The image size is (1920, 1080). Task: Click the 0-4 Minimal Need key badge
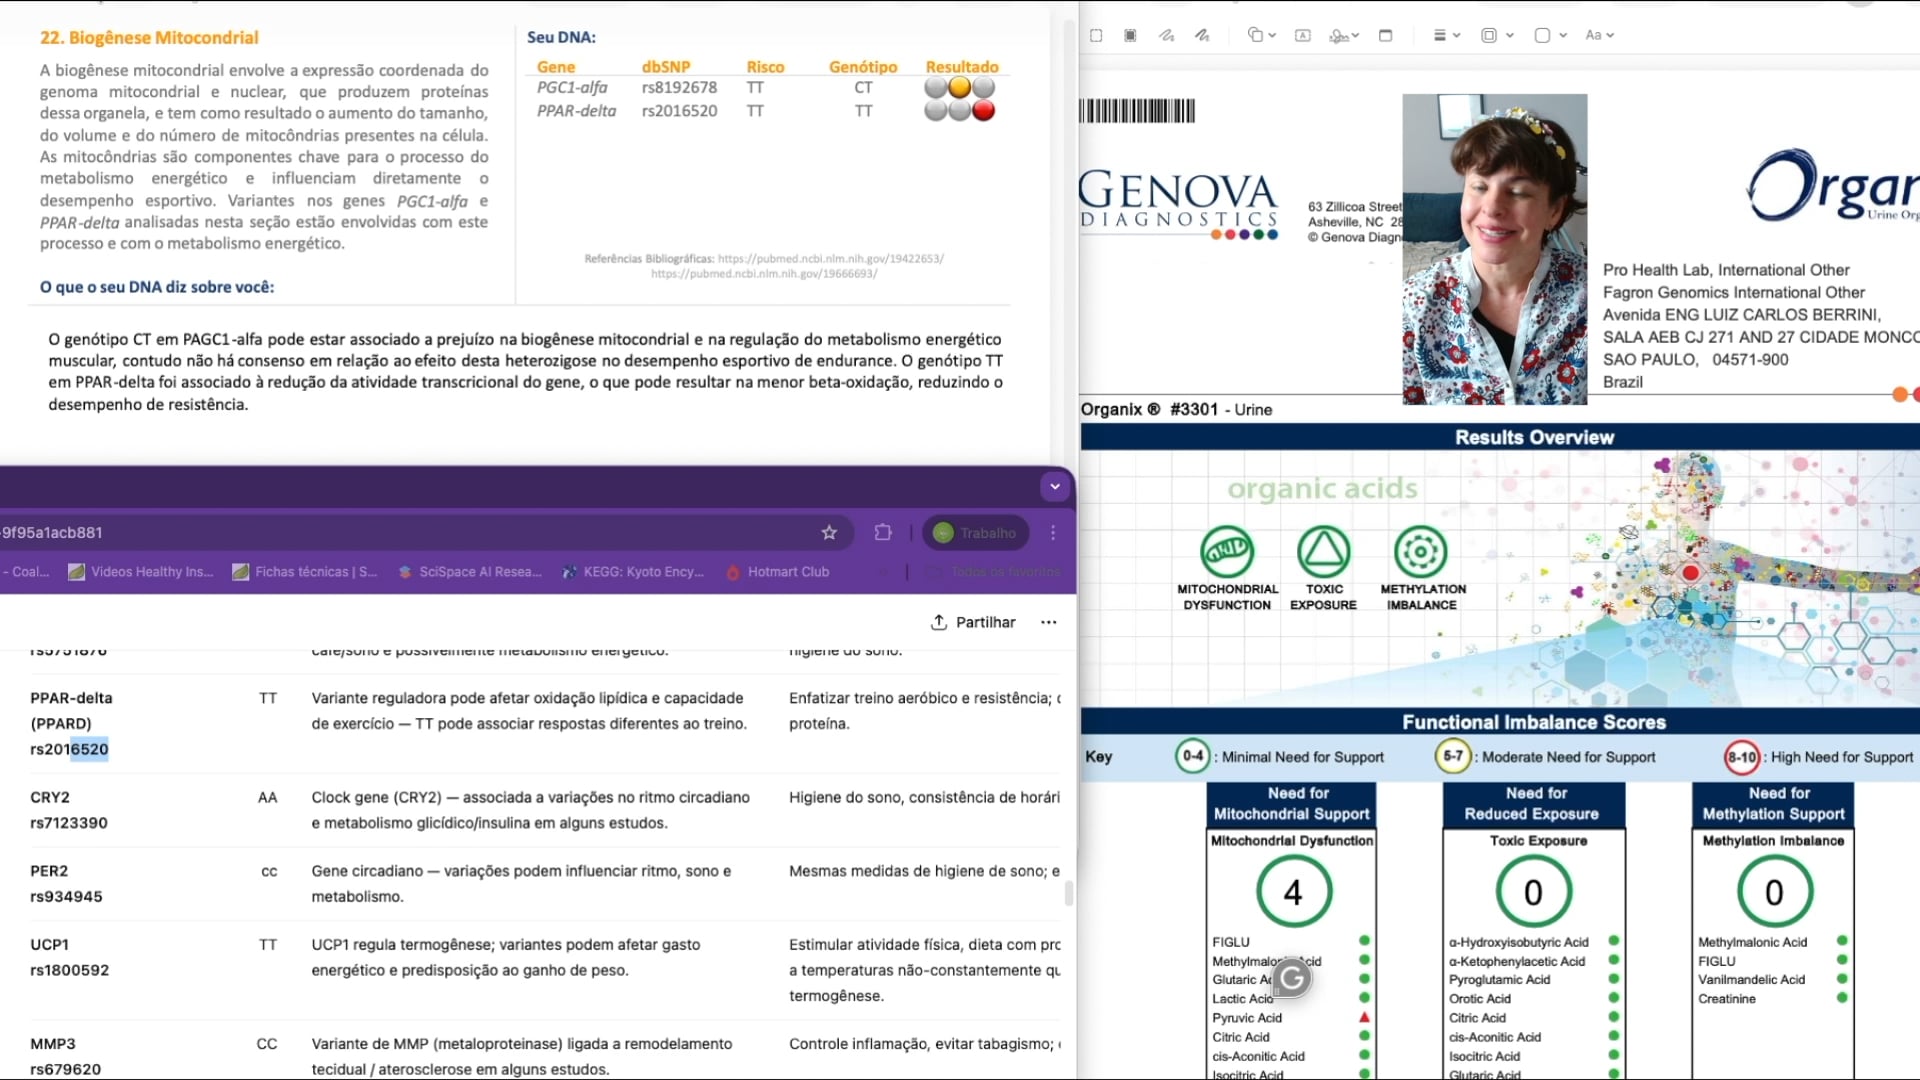click(x=1193, y=756)
